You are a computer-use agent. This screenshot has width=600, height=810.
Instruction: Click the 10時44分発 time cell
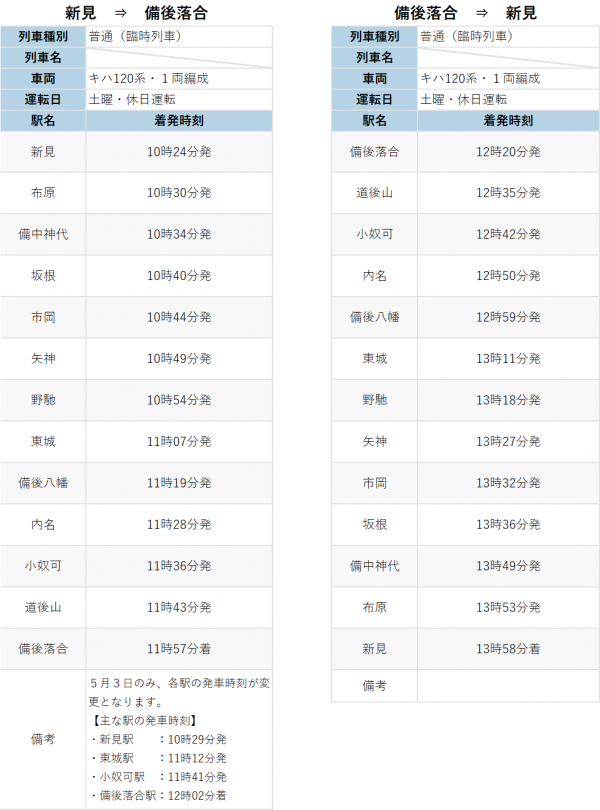tap(179, 317)
